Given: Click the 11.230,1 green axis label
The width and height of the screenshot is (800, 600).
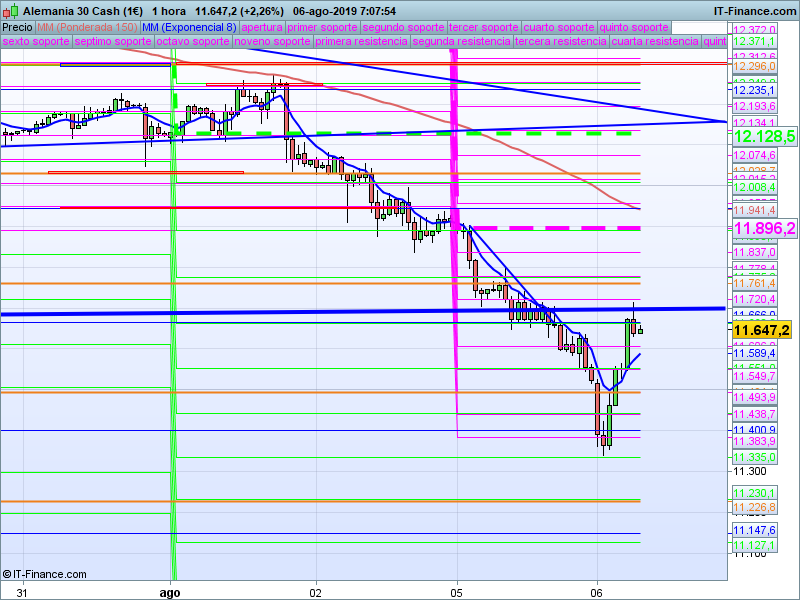Looking at the screenshot, I should point(755,493).
